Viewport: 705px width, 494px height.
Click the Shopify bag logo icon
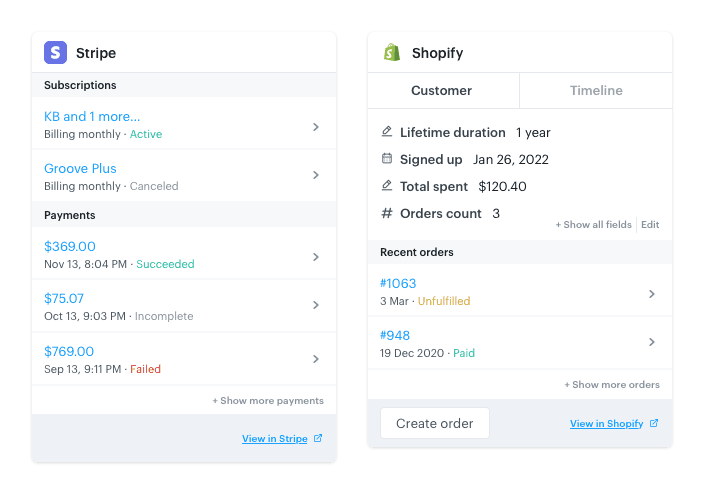[392, 53]
